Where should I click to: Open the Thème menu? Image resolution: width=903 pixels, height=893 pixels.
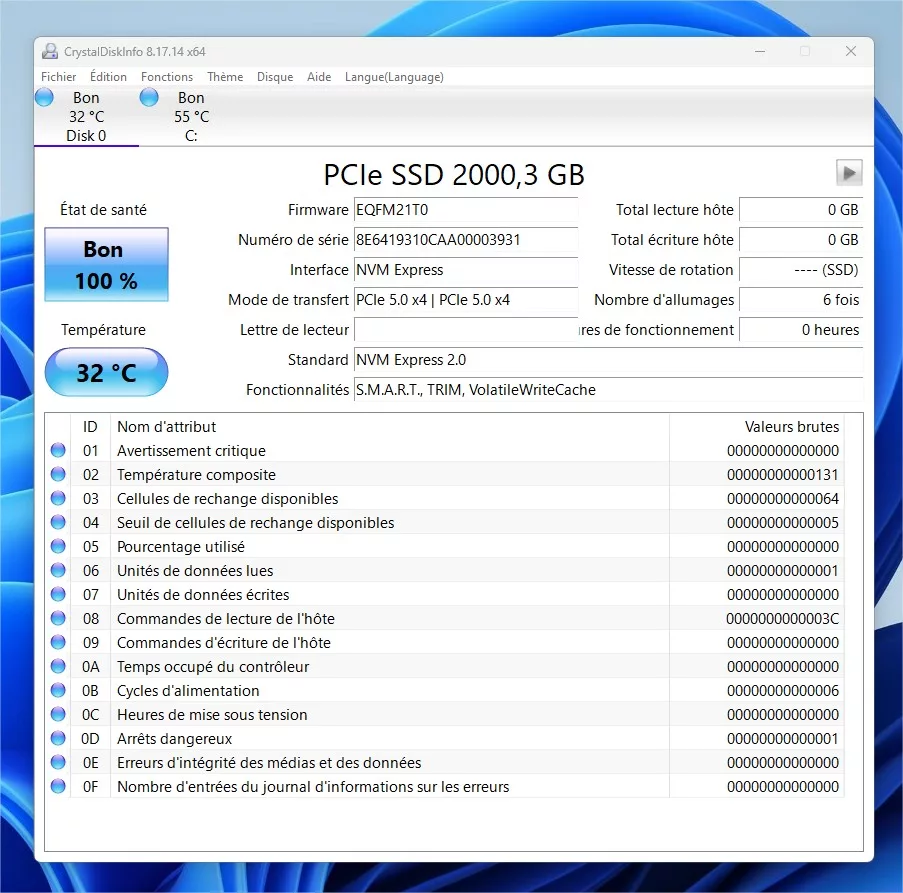click(x=225, y=77)
